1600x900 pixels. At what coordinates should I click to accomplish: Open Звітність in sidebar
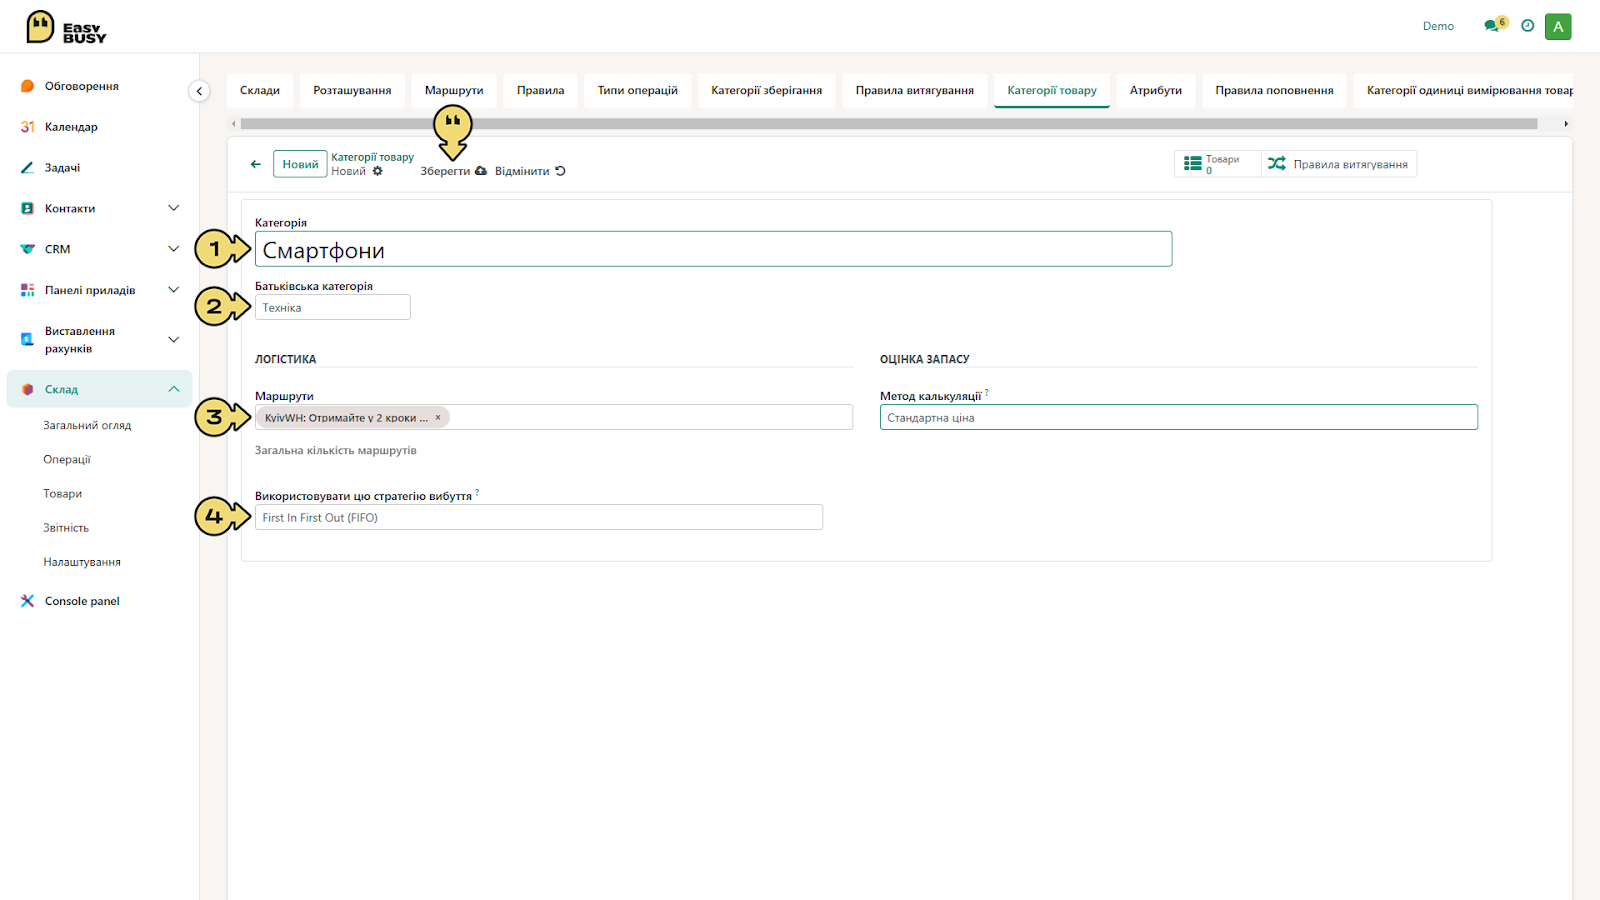pyautogui.click(x=66, y=527)
